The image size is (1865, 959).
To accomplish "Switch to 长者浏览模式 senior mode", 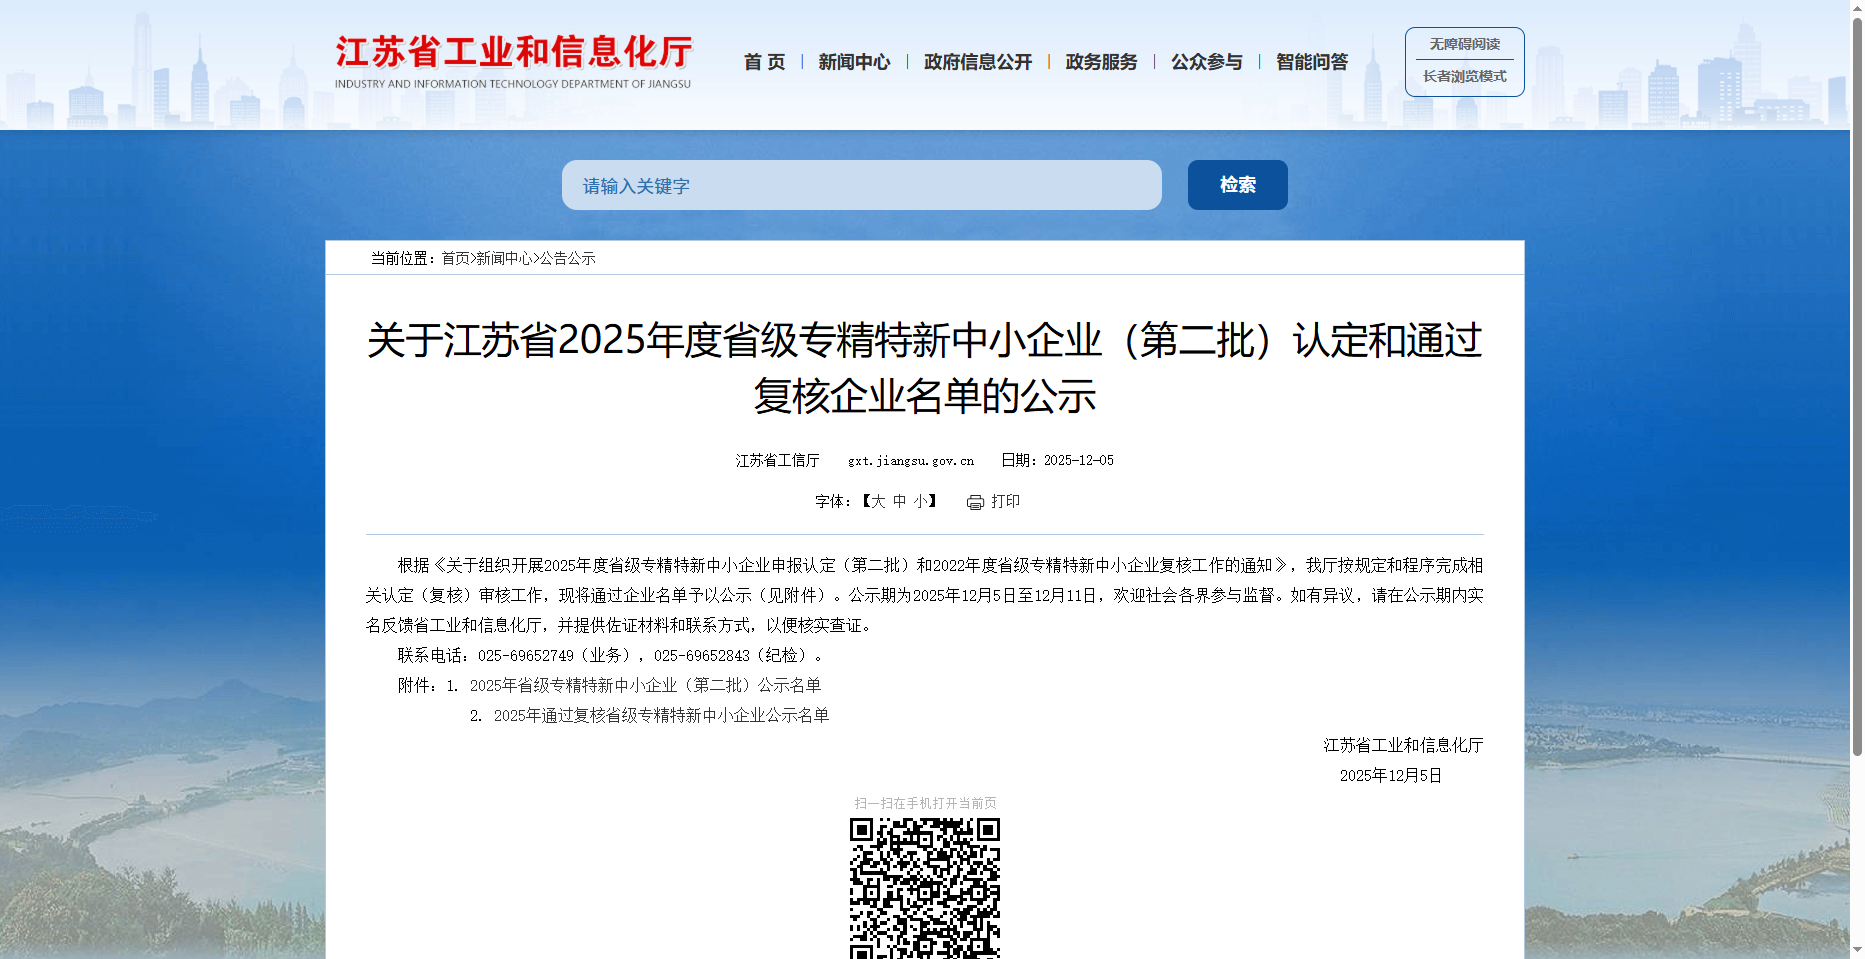I will point(1464,77).
